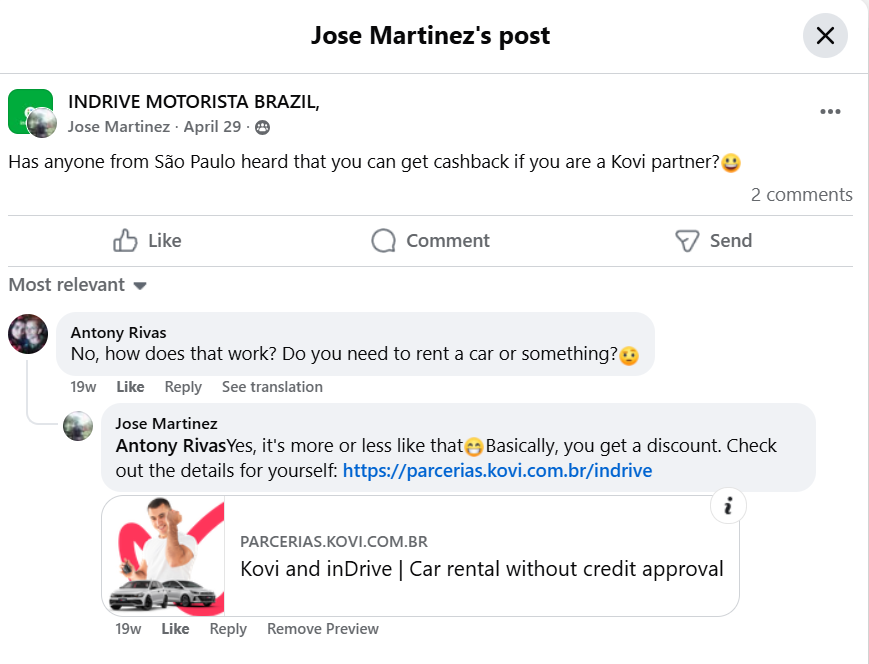Click the Send arrow icon

(x=687, y=241)
